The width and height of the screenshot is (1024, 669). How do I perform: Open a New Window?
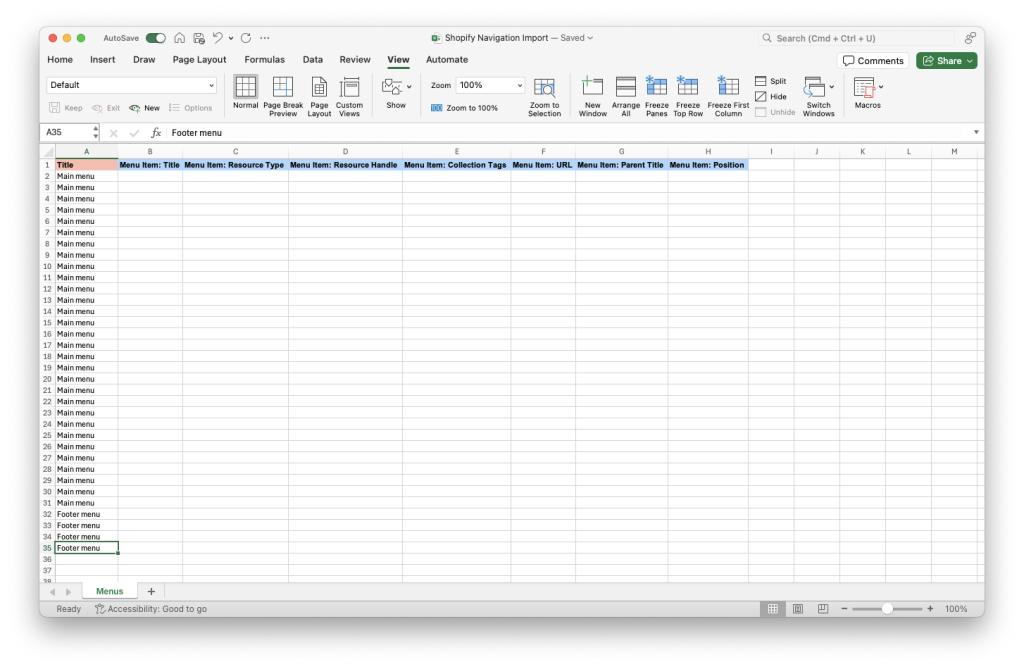point(592,94)
